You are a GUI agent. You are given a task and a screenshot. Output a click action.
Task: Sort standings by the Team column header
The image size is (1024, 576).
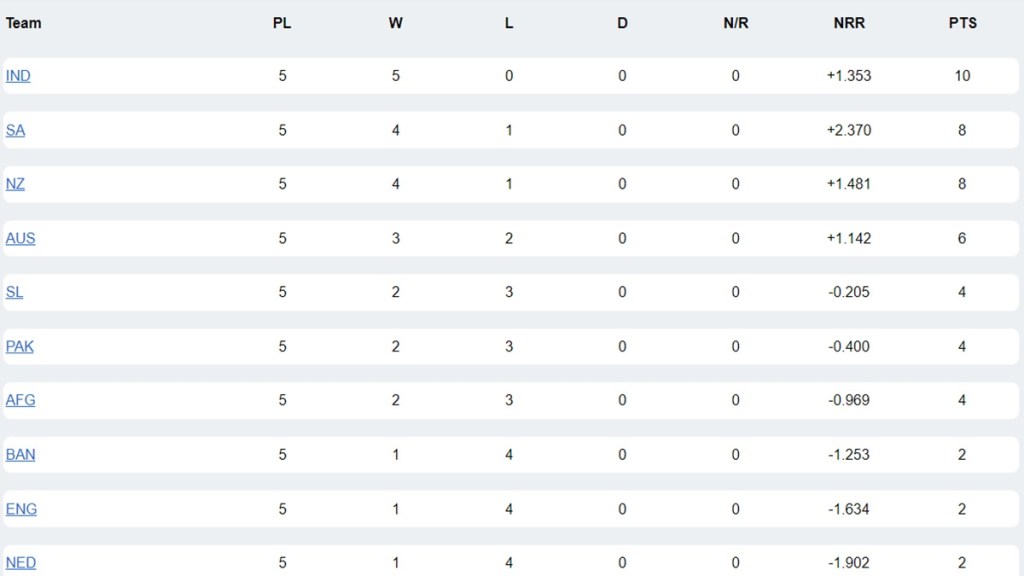pos(23,23)
